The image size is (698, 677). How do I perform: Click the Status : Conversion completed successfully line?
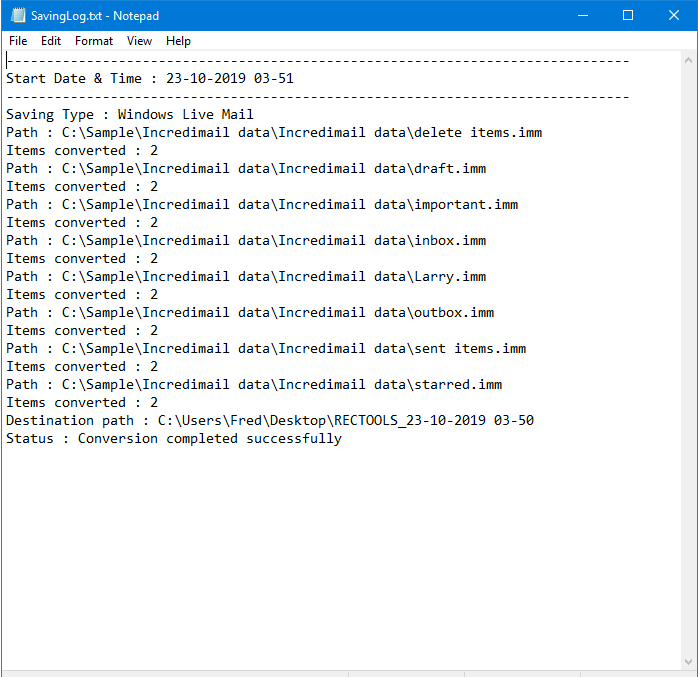[x=174, y=439]
